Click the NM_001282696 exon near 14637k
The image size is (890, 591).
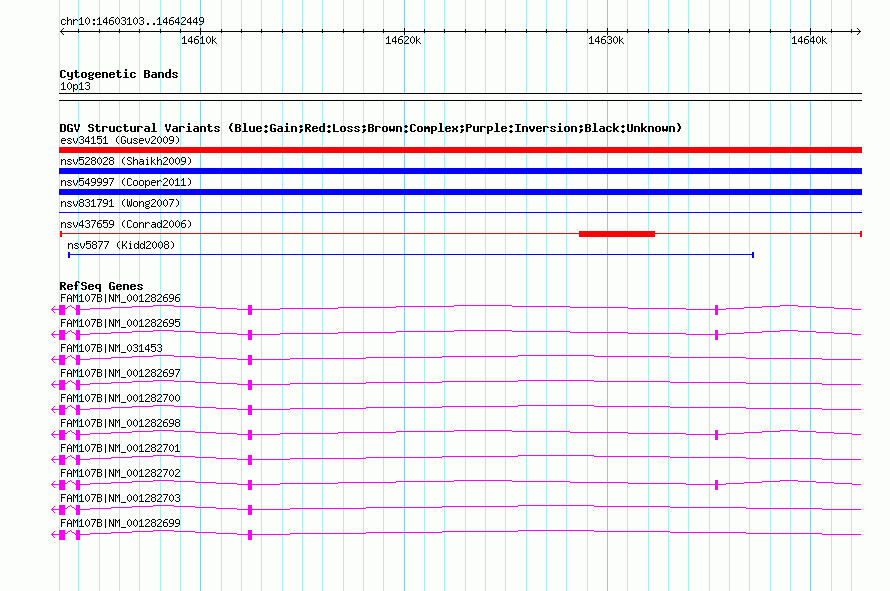[716, 310]
